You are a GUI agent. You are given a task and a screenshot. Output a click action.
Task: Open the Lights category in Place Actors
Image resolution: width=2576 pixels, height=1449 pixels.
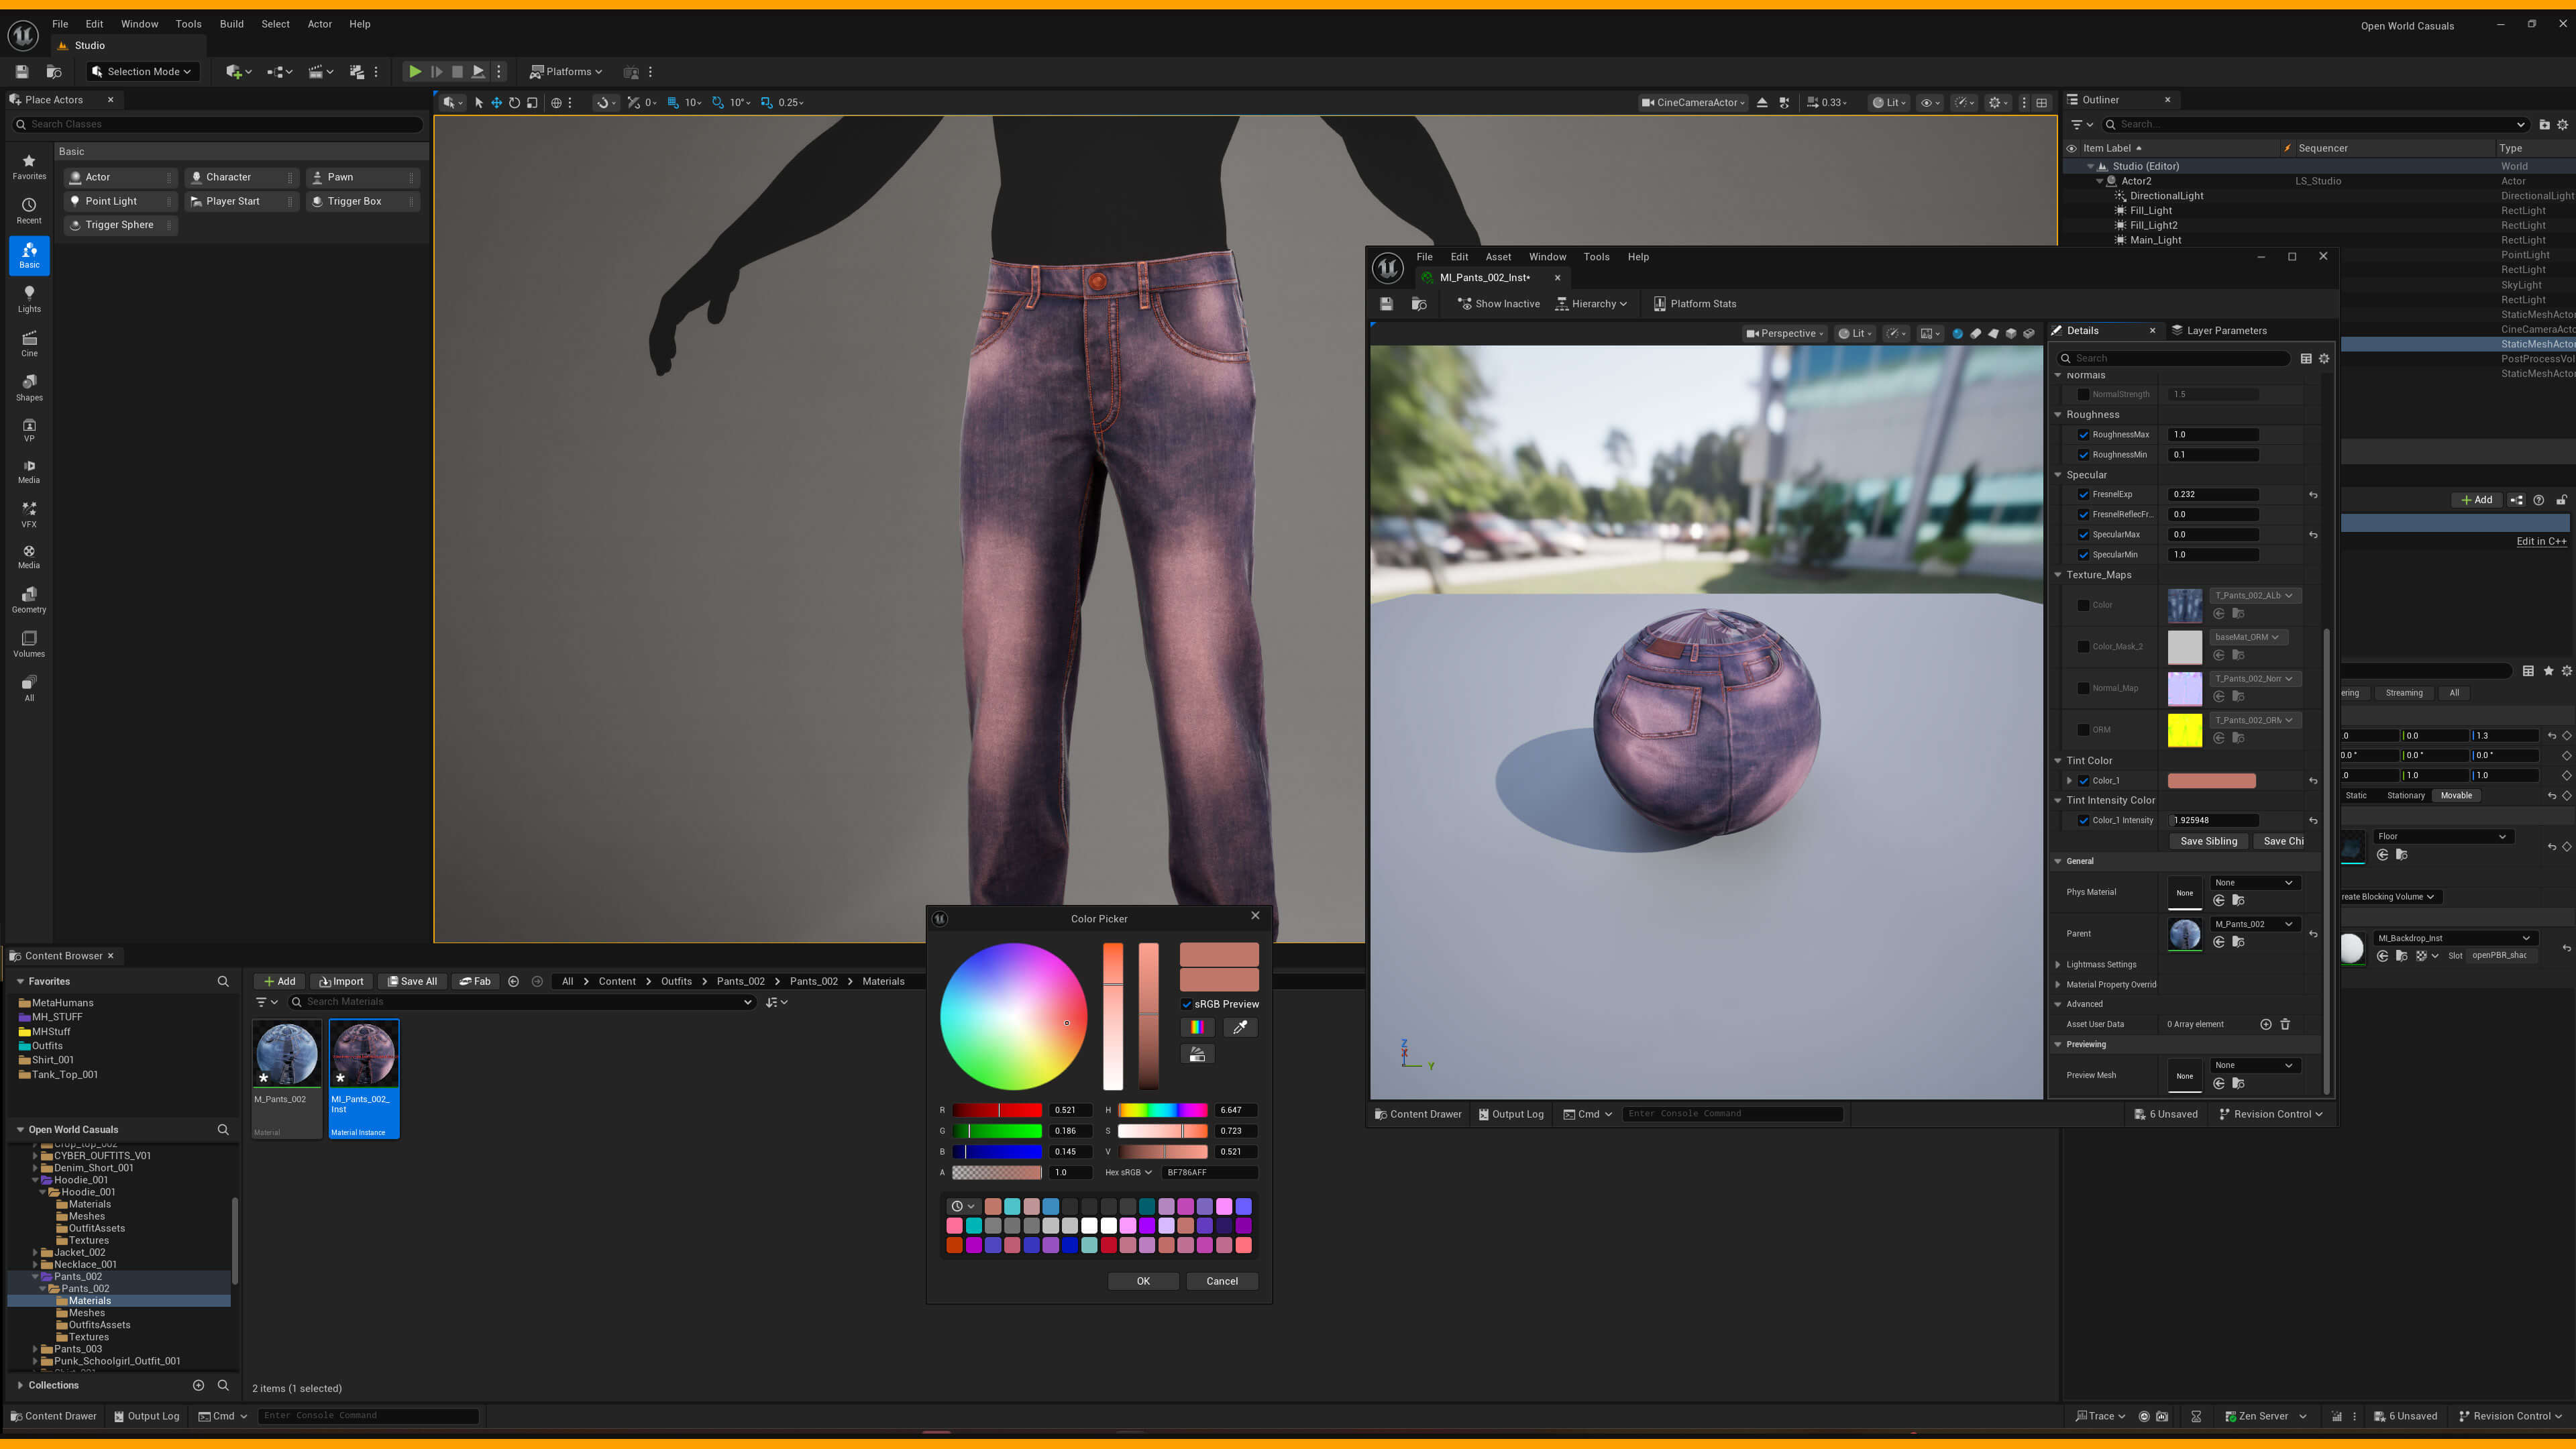click(x=29, y=298)
